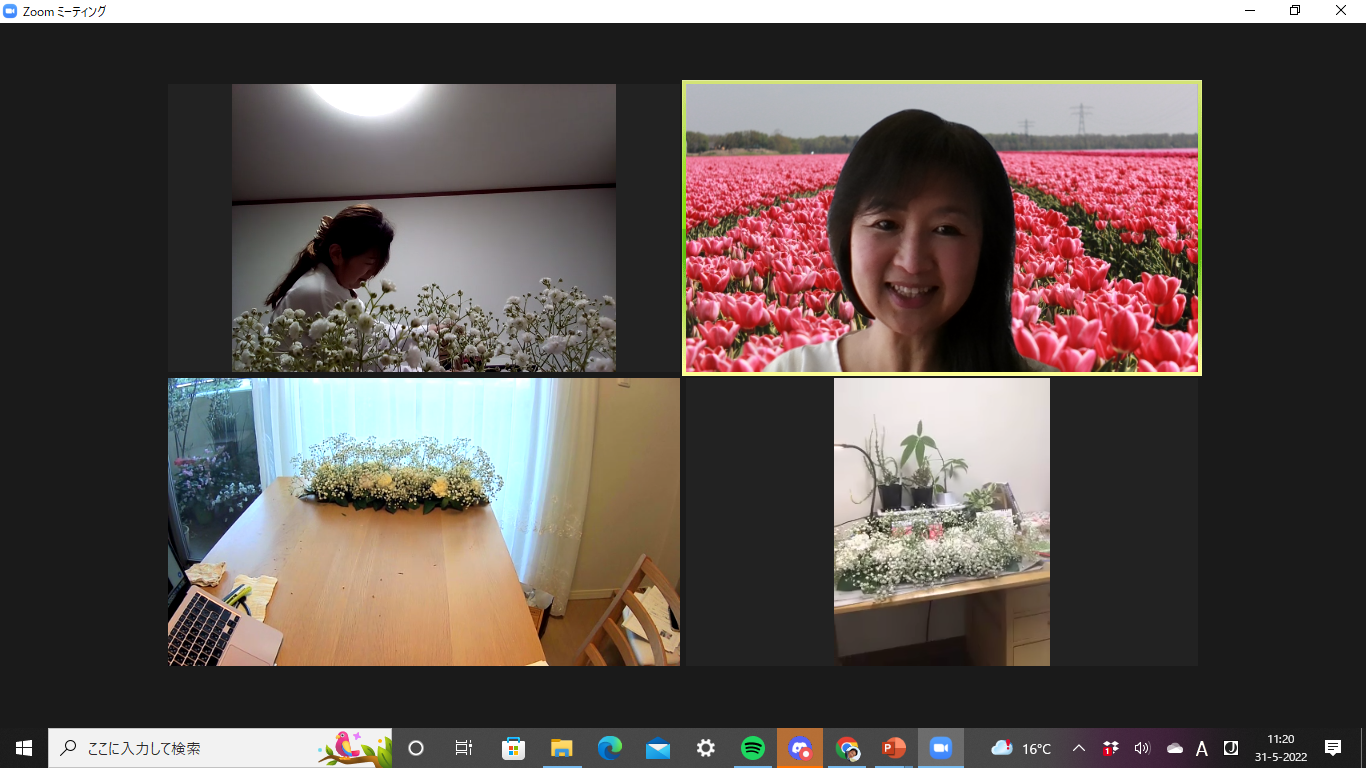Toggle the IME input mode 'A' indicator
Image resolution: width=1366 pixels, height=768 pixels.
pyautogui.click(x=1202, y=748)
